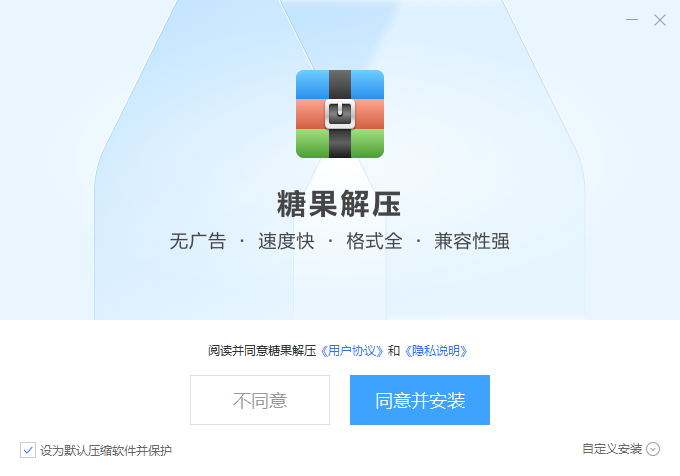
Task: Click the 速度快 tagline text
Action: coord(286,241)
